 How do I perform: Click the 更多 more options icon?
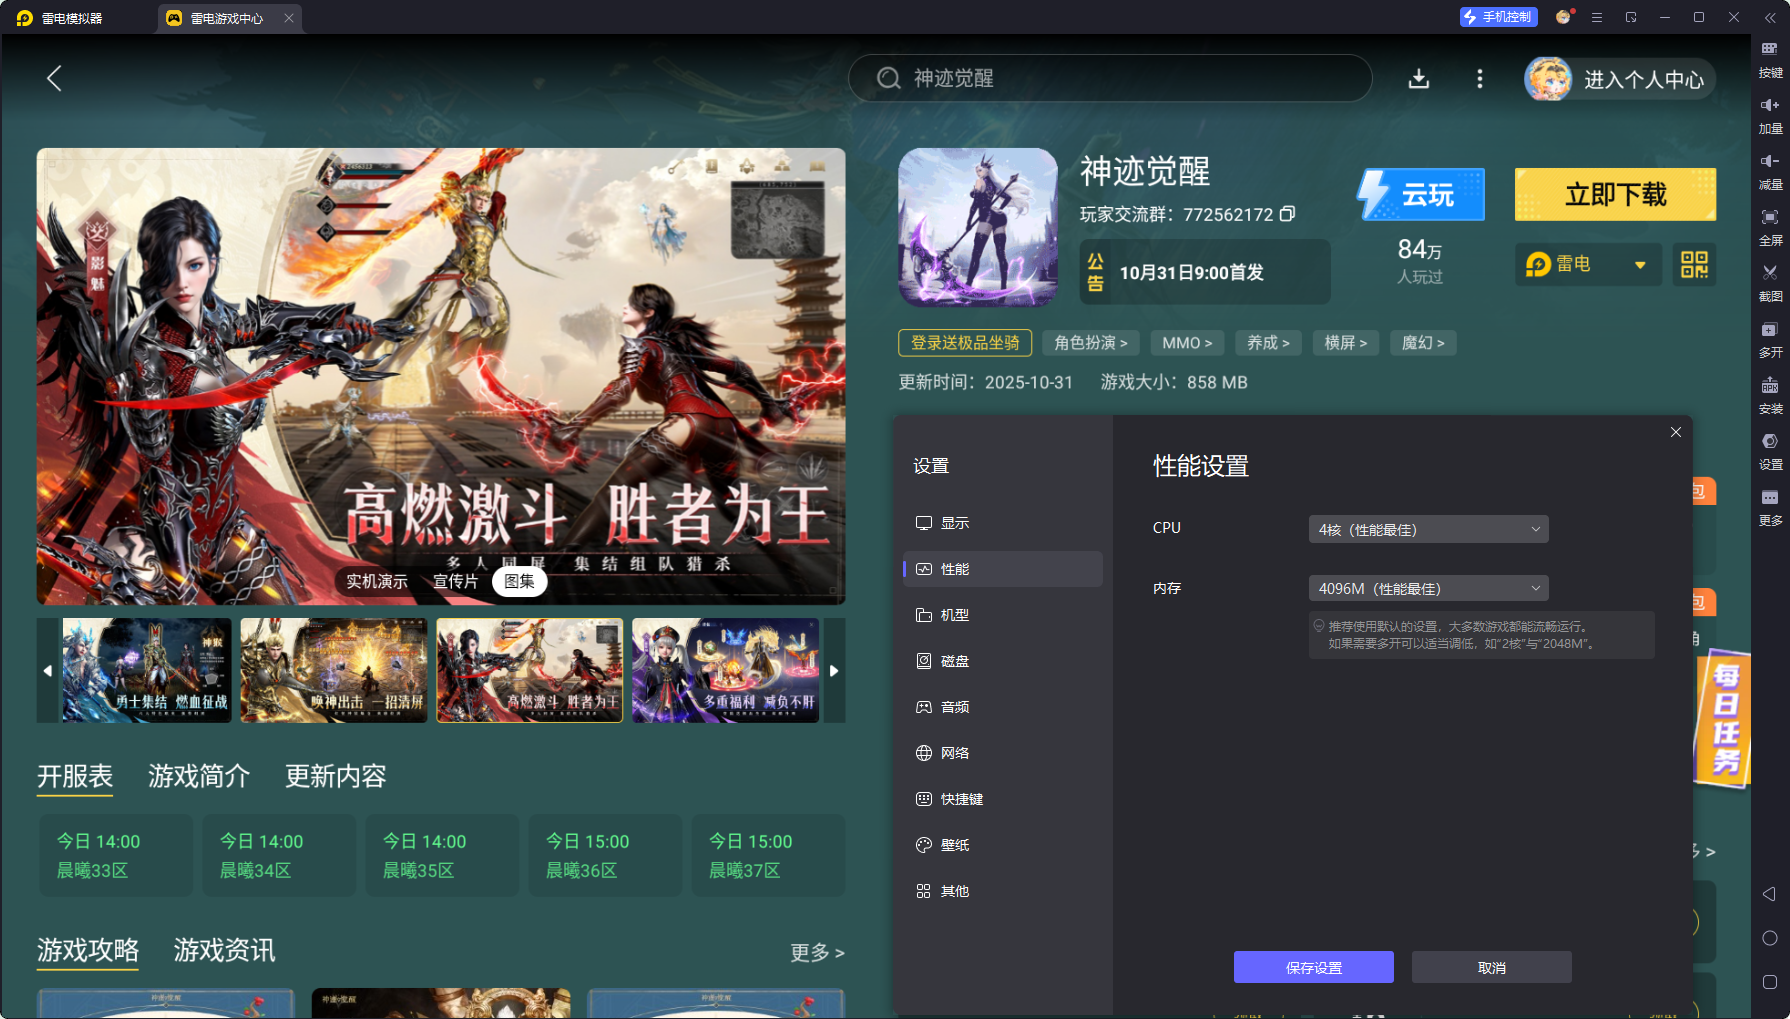(1769, 508)
